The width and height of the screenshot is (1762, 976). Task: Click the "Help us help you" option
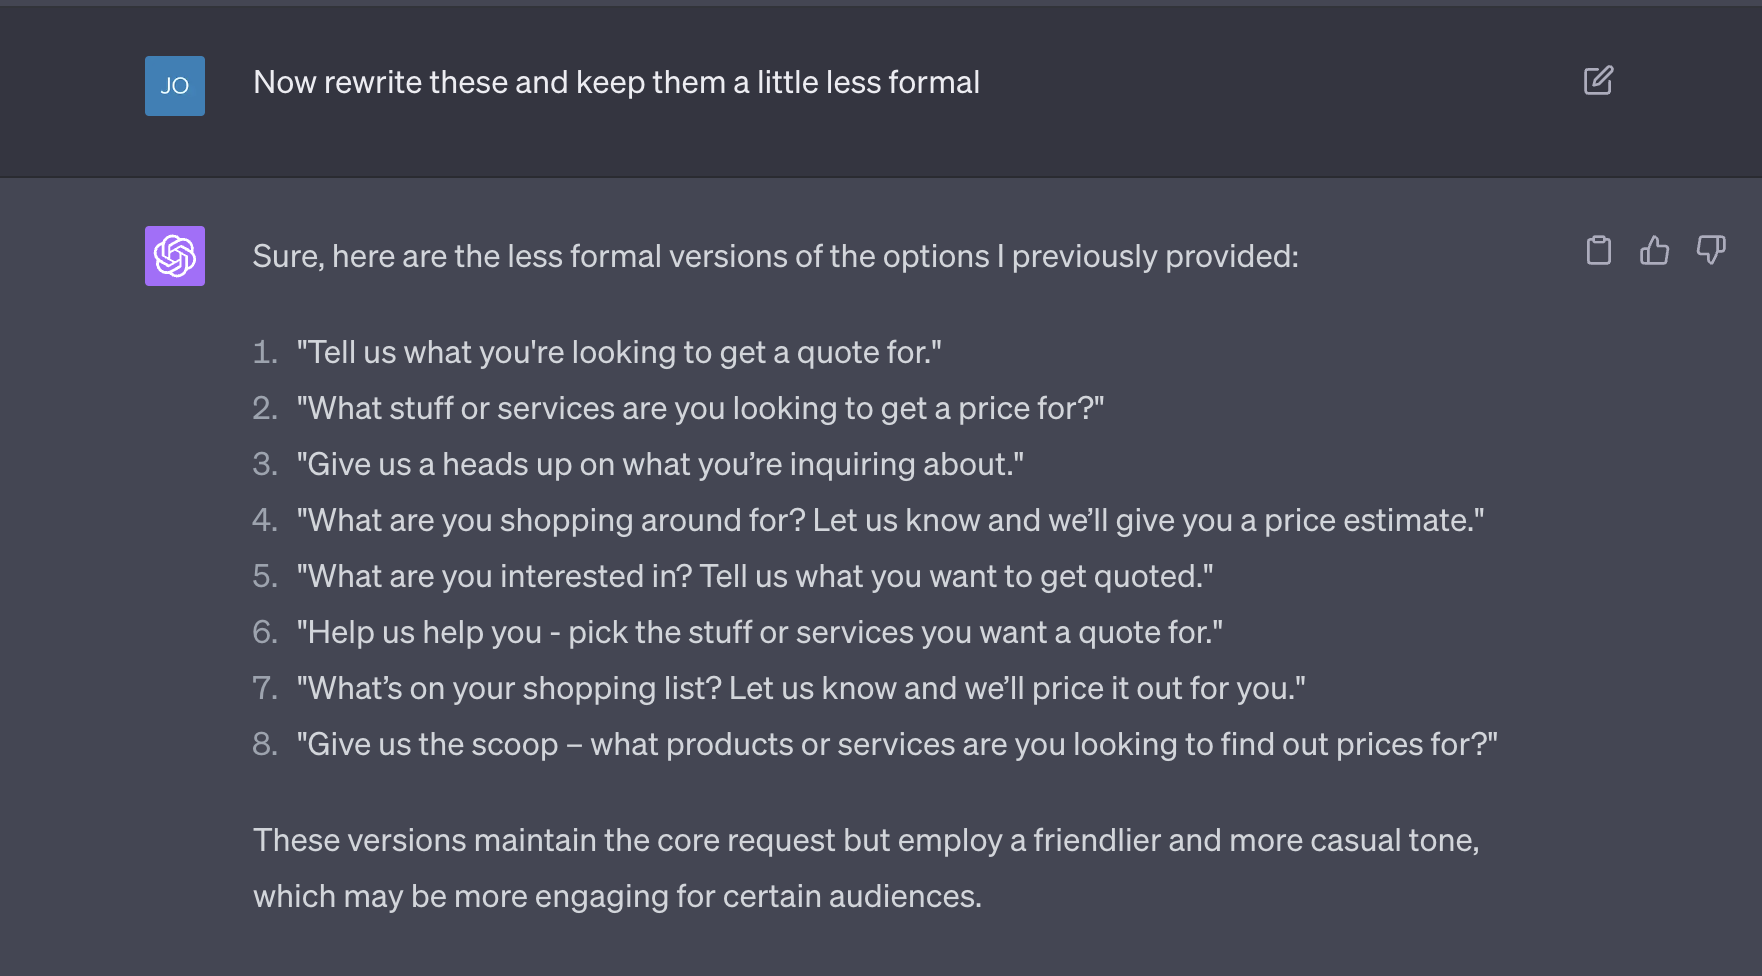click(x=760, y=632)
